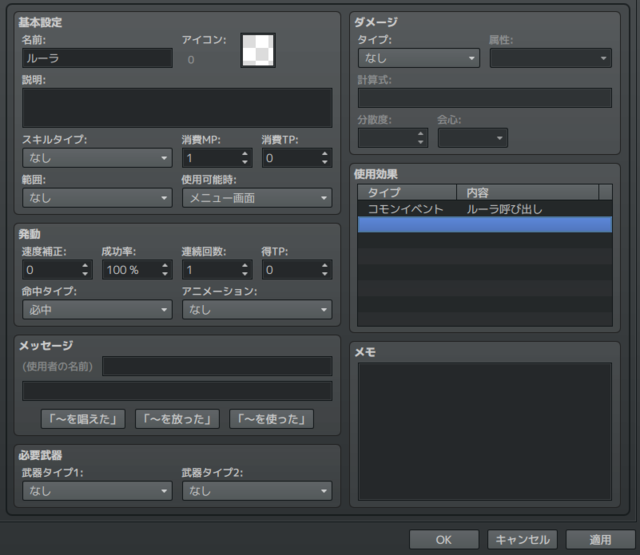Open the disabled 属性 dropdown
The image size is (640, 555).
551,58
